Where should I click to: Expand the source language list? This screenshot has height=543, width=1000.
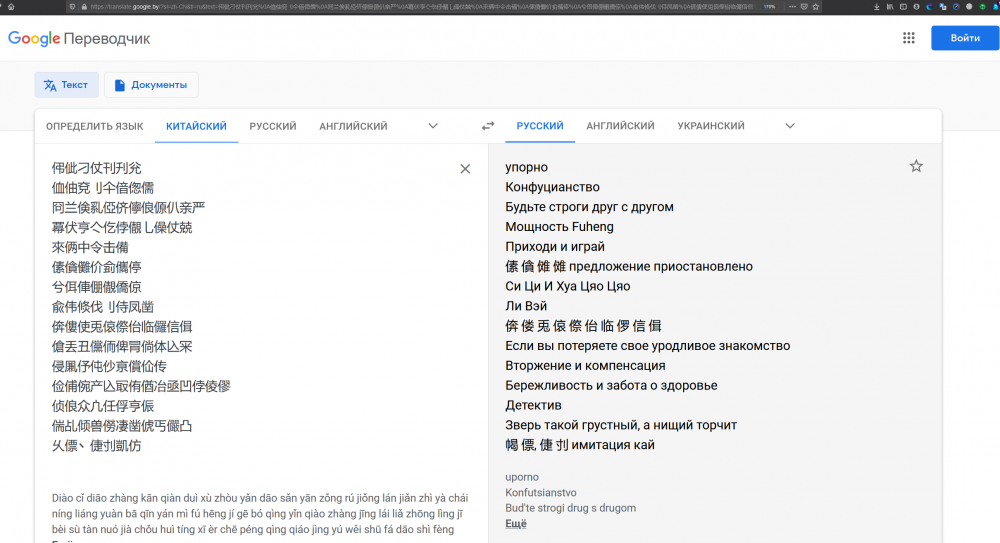(x=433, y=126)
